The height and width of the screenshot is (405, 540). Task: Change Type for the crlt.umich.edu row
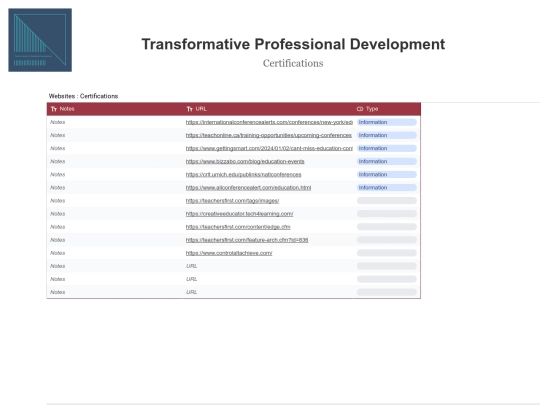click(x=387, y=175)
